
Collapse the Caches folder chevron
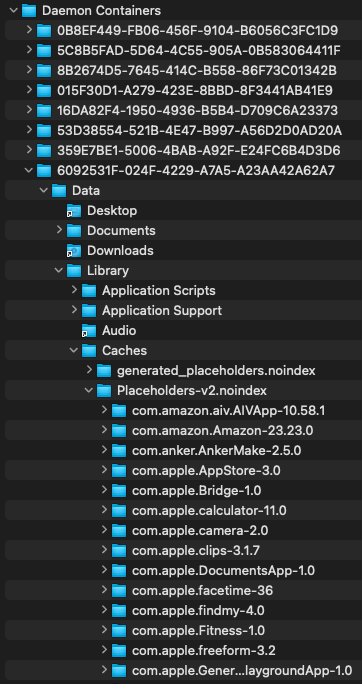[74, 351]
